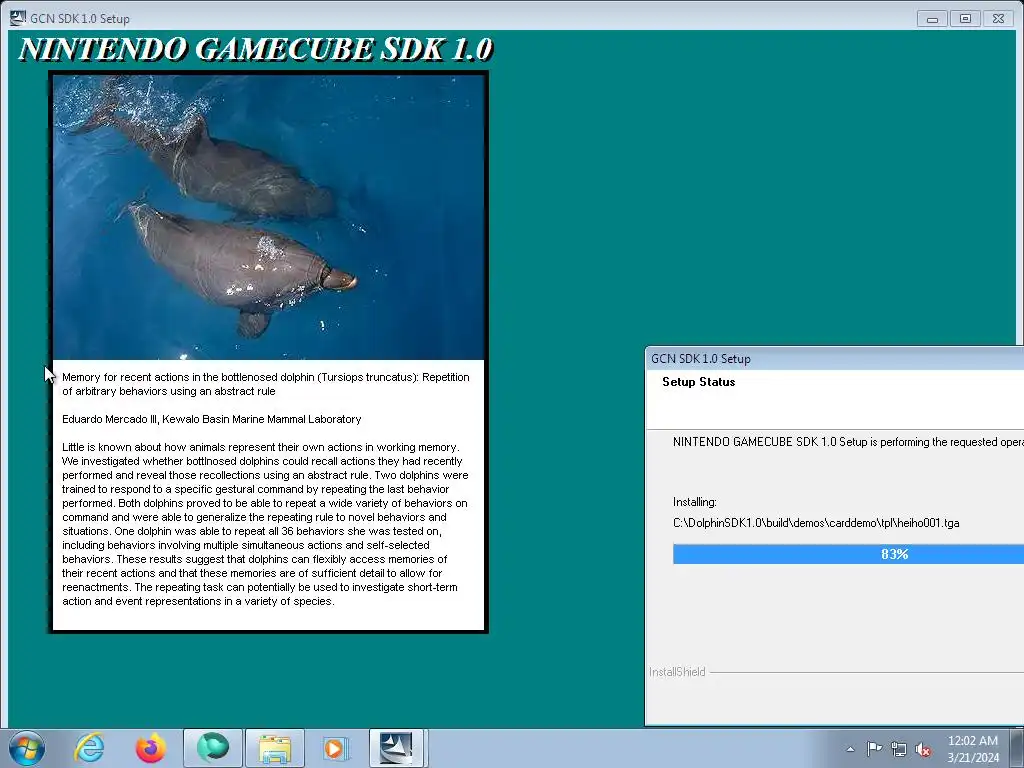Screen dimensions: 1024x768
Task: Click the 'Installing:' label
Action: pos(695,502)
